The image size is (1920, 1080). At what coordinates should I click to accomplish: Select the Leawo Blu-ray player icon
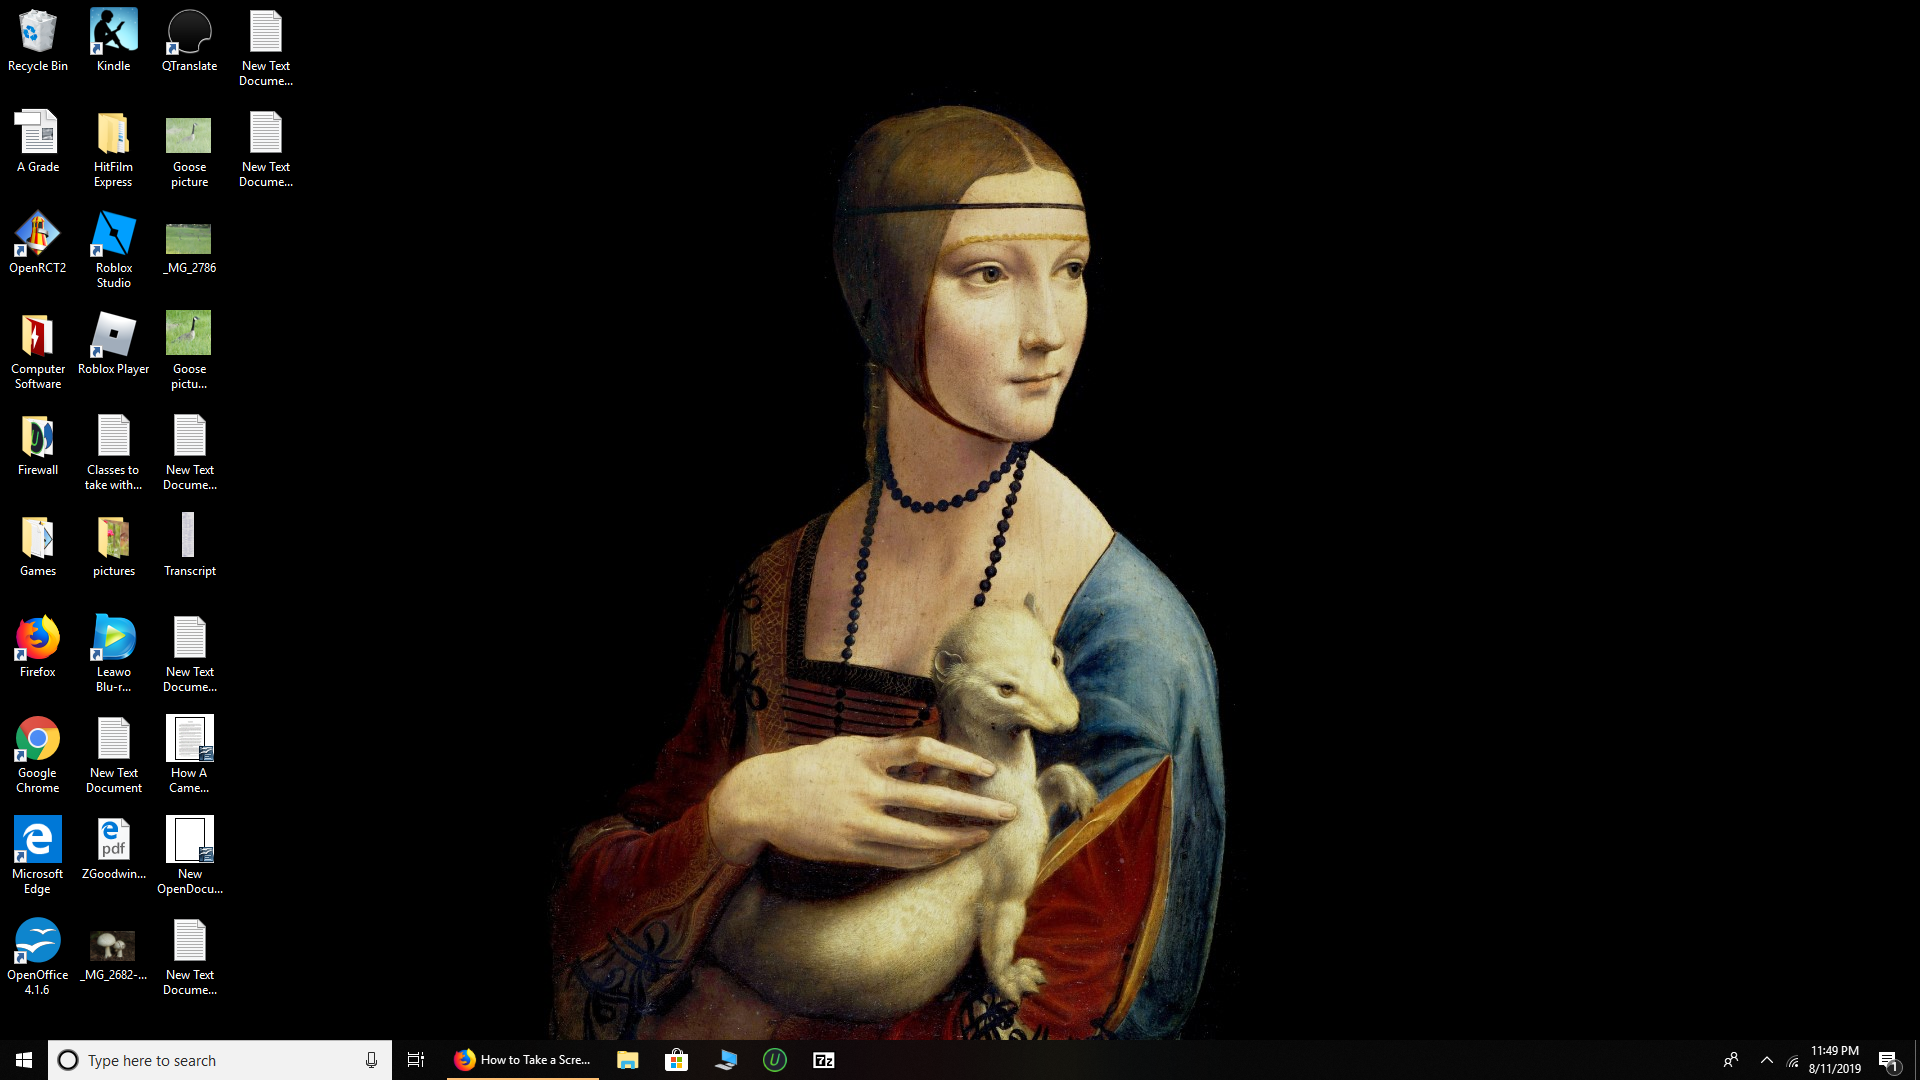[x=113, y=654]
